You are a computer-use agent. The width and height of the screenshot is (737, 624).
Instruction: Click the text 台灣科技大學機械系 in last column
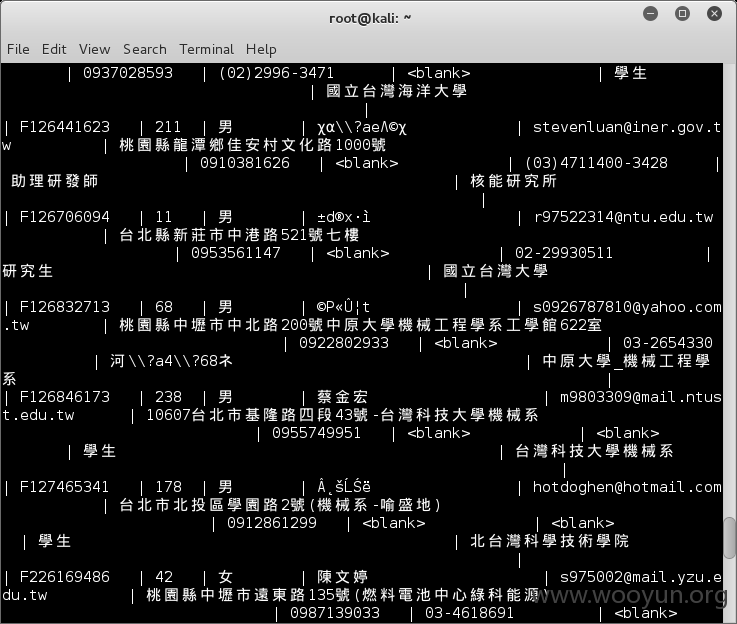pos(594,451)
